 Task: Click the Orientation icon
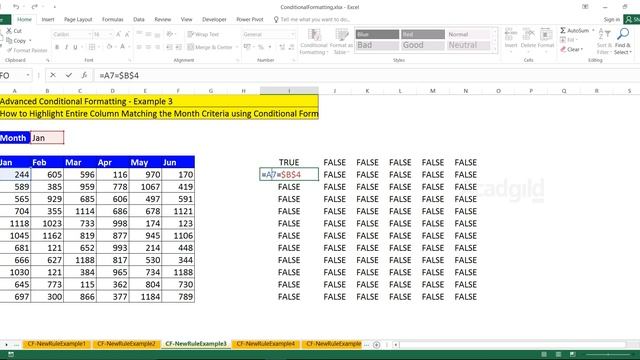170,34
